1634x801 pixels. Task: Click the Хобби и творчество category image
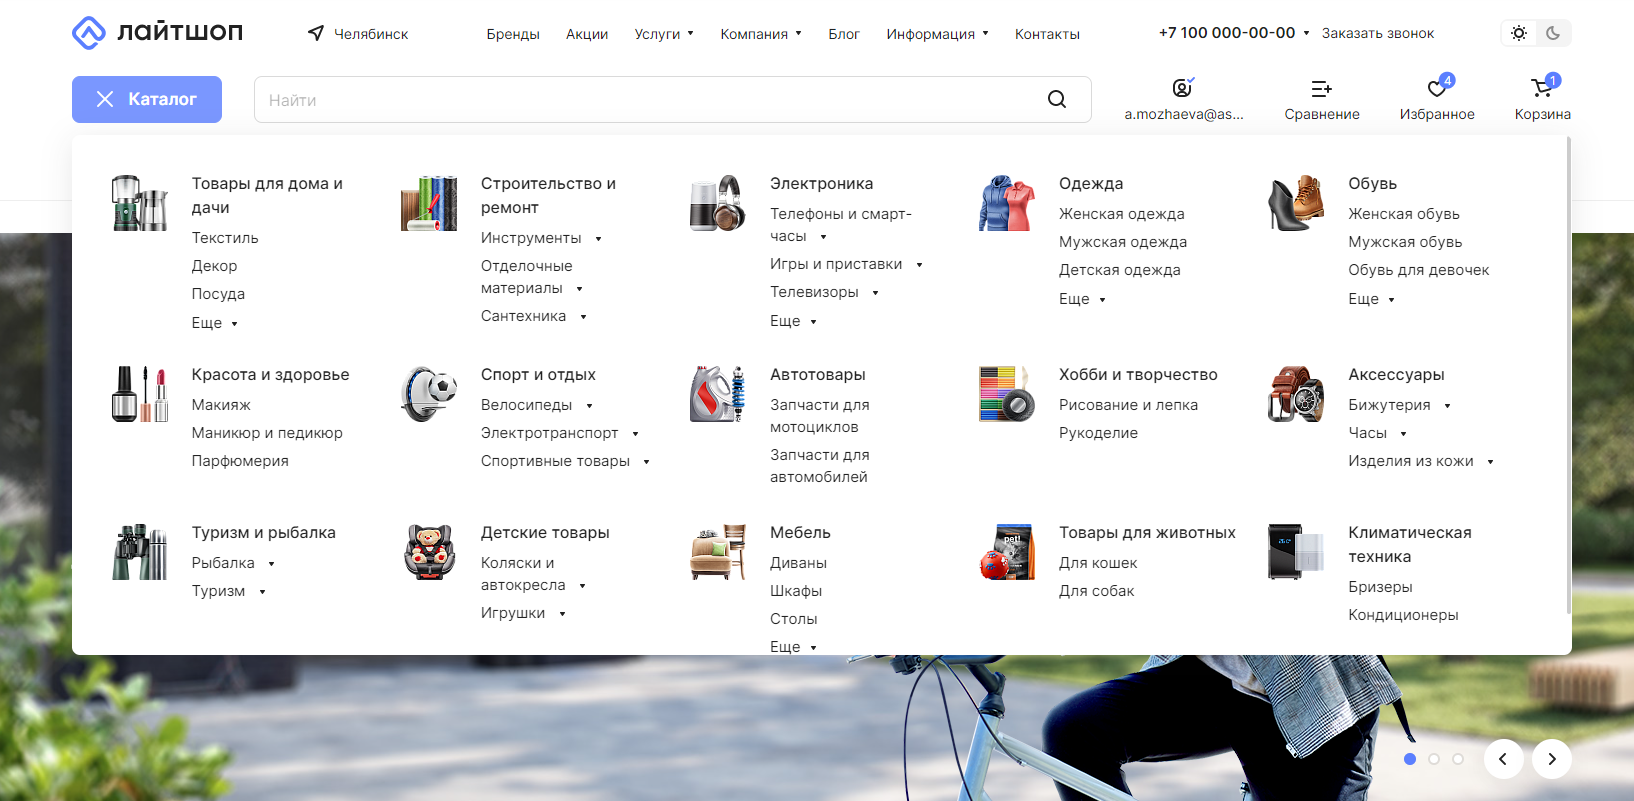point(1006,394)
